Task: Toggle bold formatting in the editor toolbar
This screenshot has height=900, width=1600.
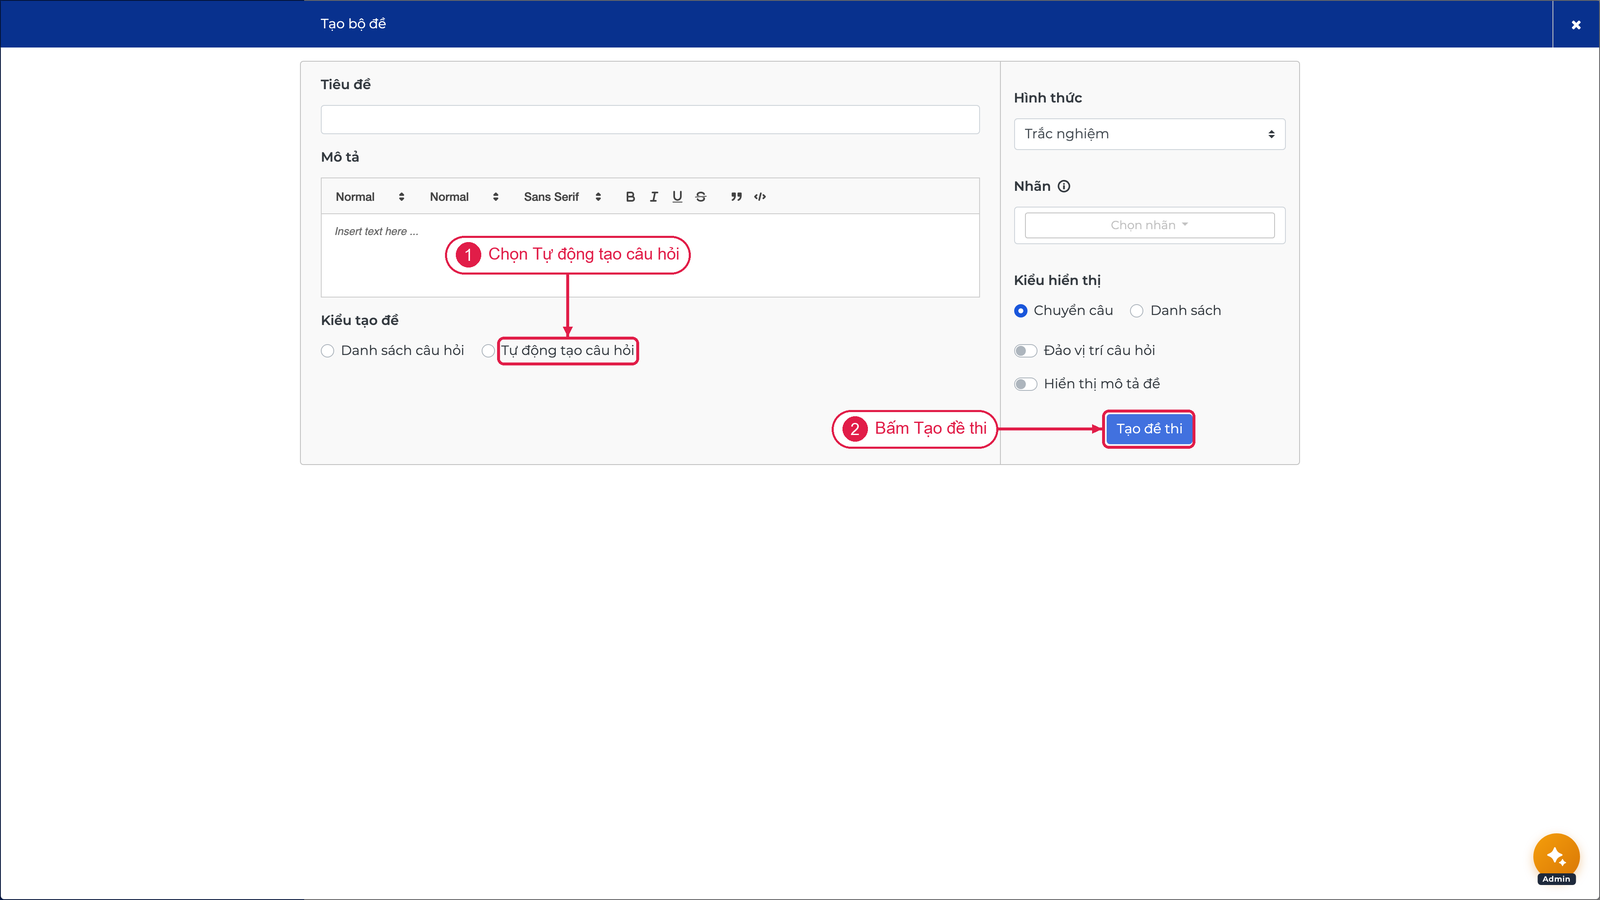Action: click(x=630, y=197)
